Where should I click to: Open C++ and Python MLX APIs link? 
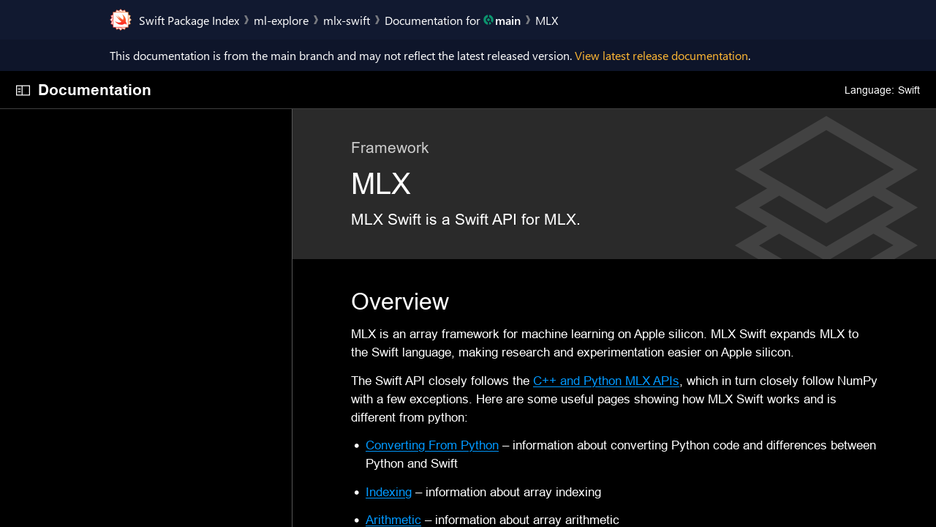605,381
